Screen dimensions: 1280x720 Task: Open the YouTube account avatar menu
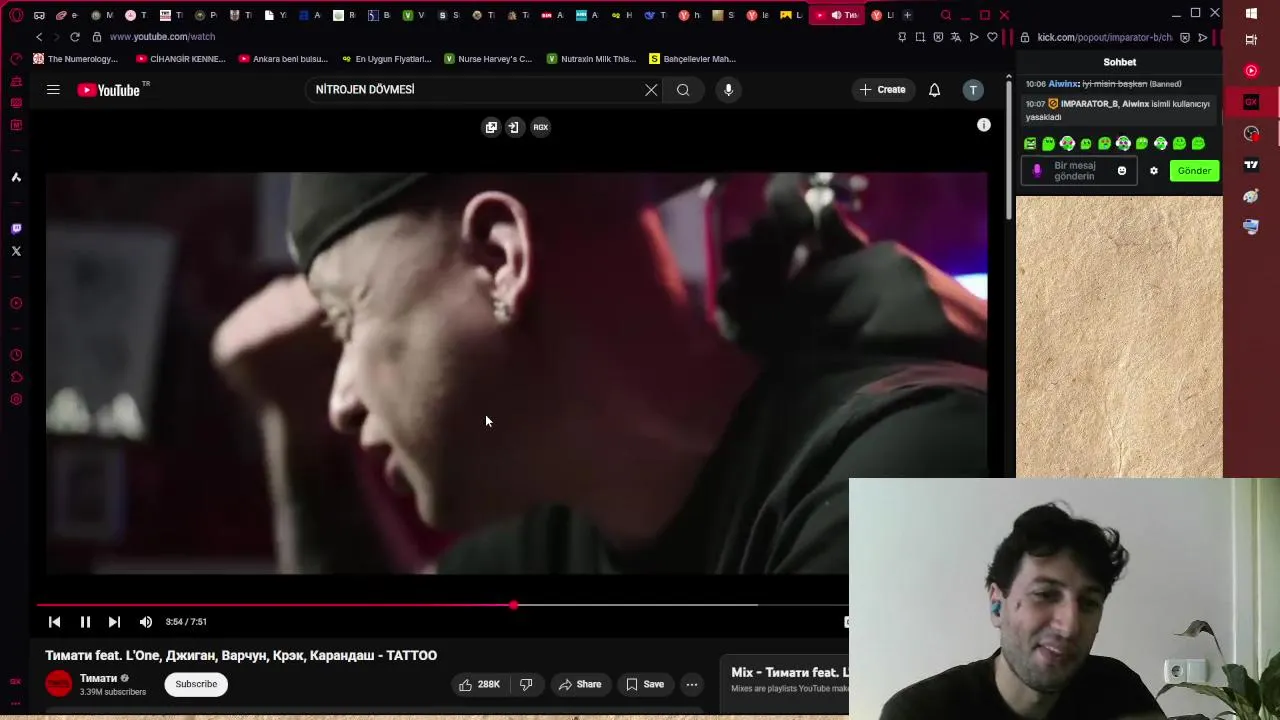pos(973,90)
